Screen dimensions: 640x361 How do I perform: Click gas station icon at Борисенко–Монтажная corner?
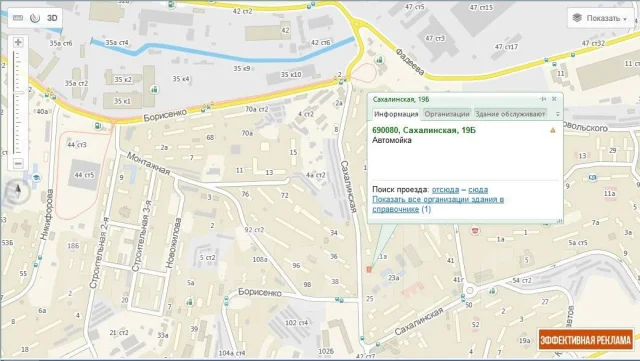coord(98,126)
